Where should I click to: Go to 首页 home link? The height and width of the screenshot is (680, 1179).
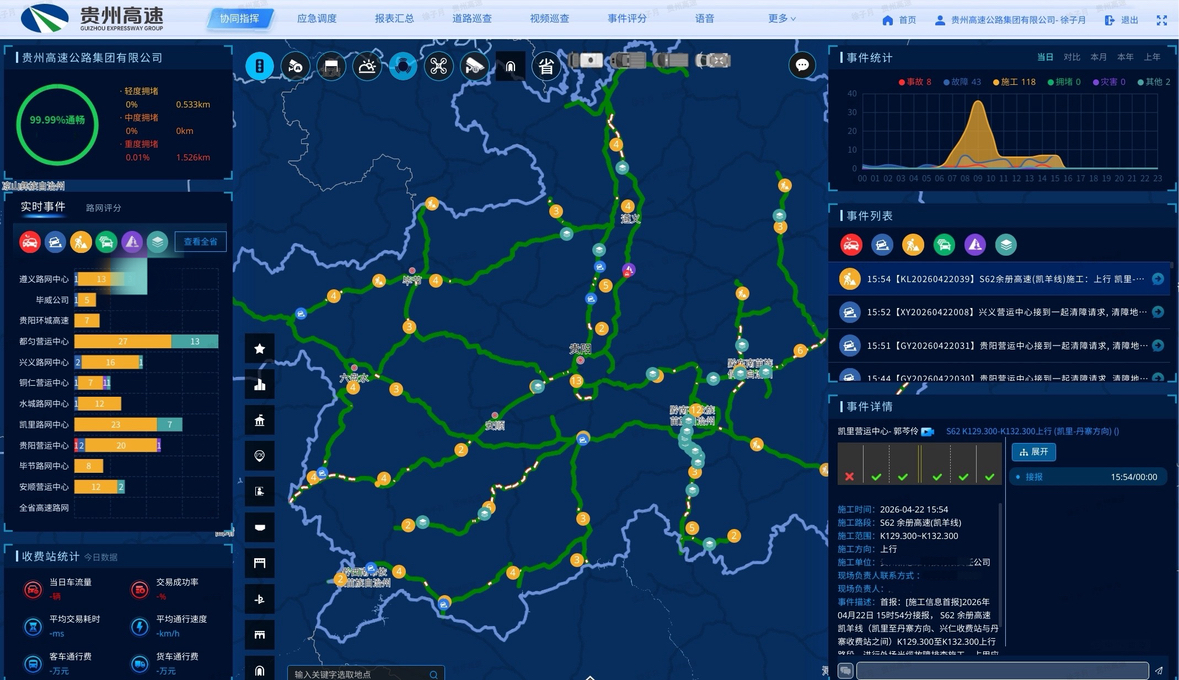click(x=899, y=20)
